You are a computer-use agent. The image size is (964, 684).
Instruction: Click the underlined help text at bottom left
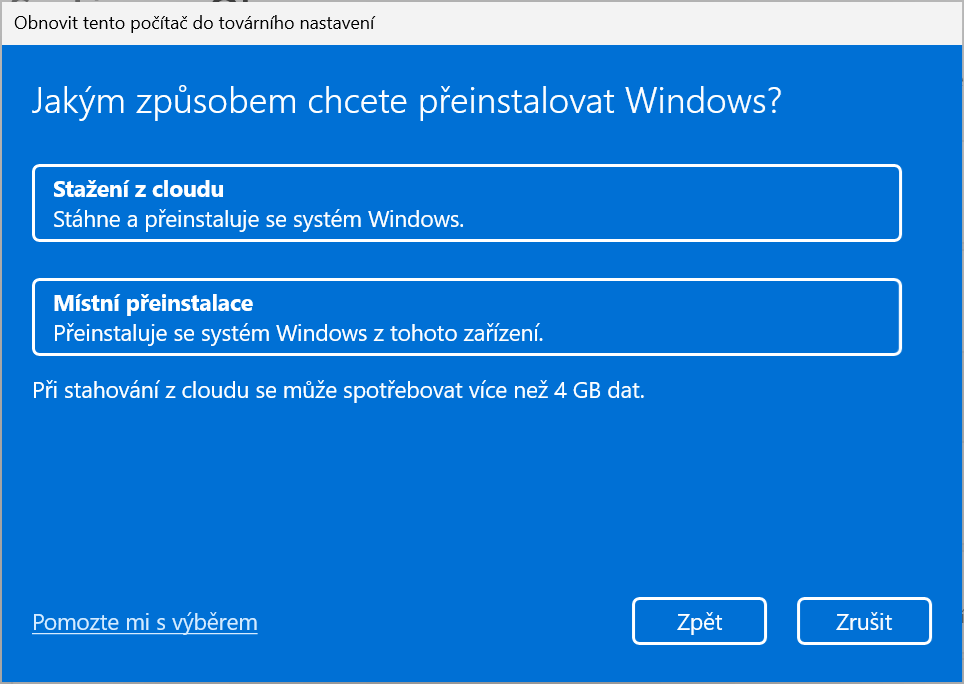click(144, 621)
